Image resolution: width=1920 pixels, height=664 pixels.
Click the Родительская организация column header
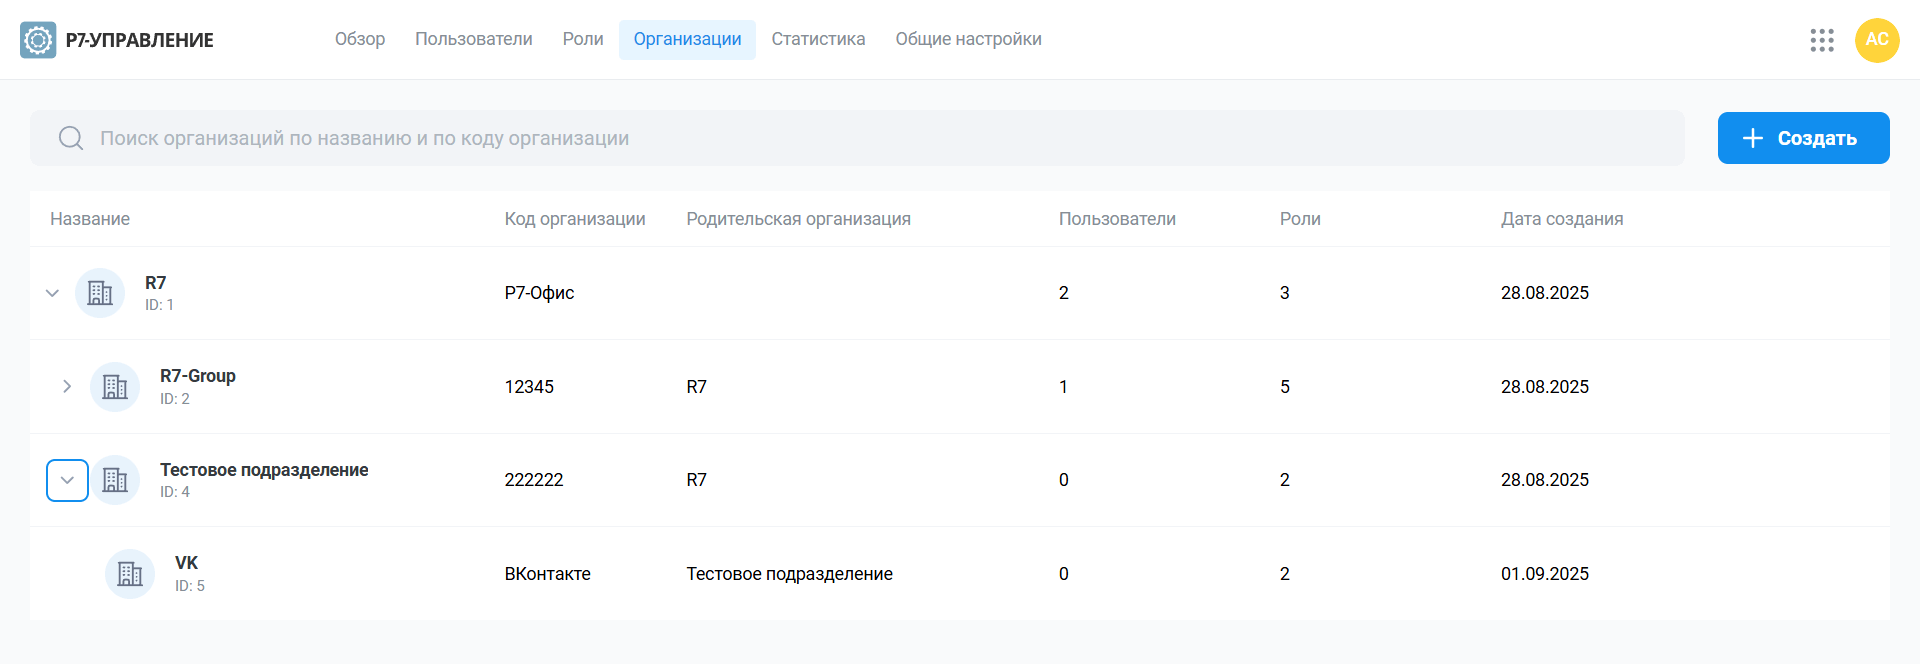(798, 219)
